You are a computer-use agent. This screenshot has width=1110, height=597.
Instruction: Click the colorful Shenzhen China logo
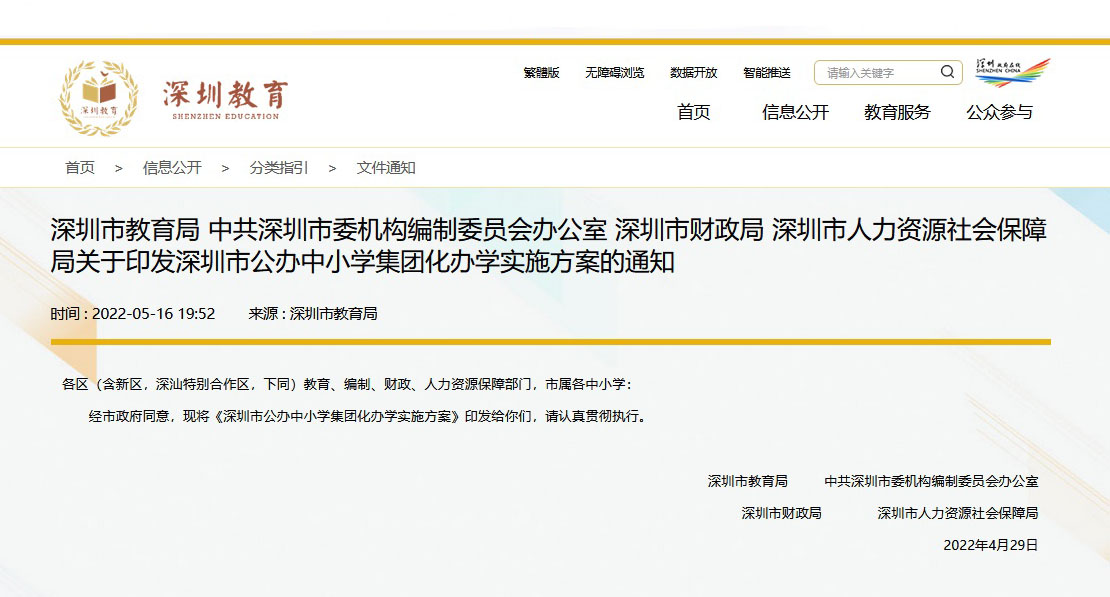click(1012, 73)
